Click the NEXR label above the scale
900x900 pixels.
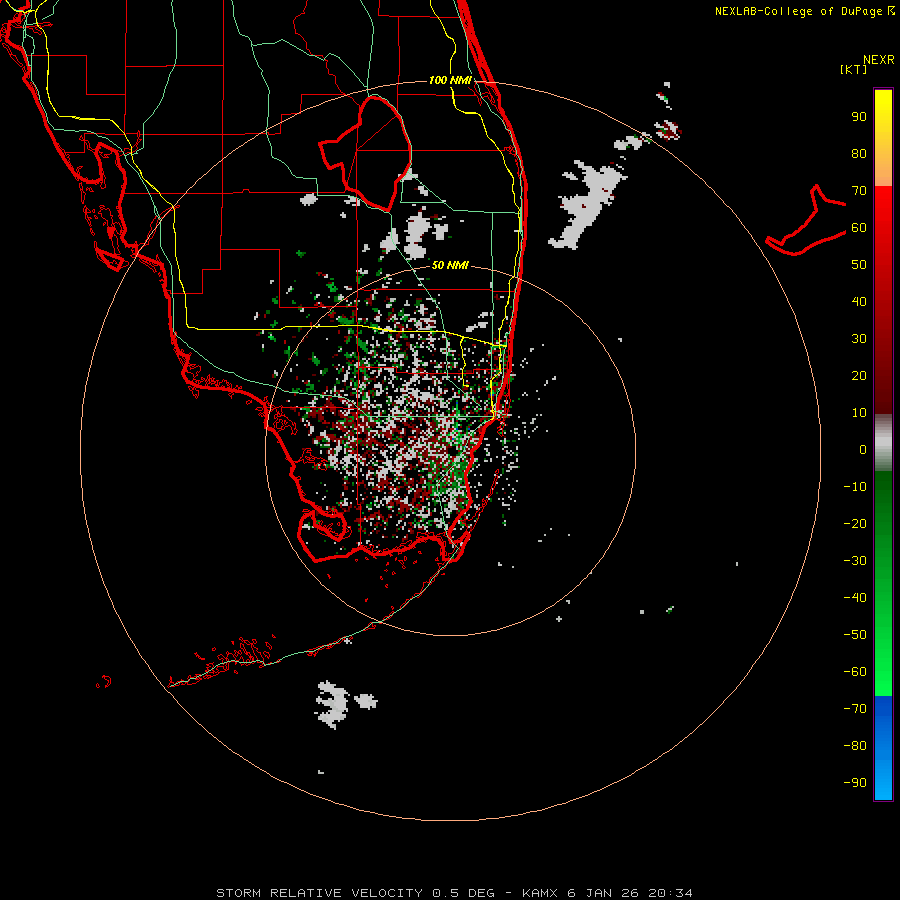[879, 60]
